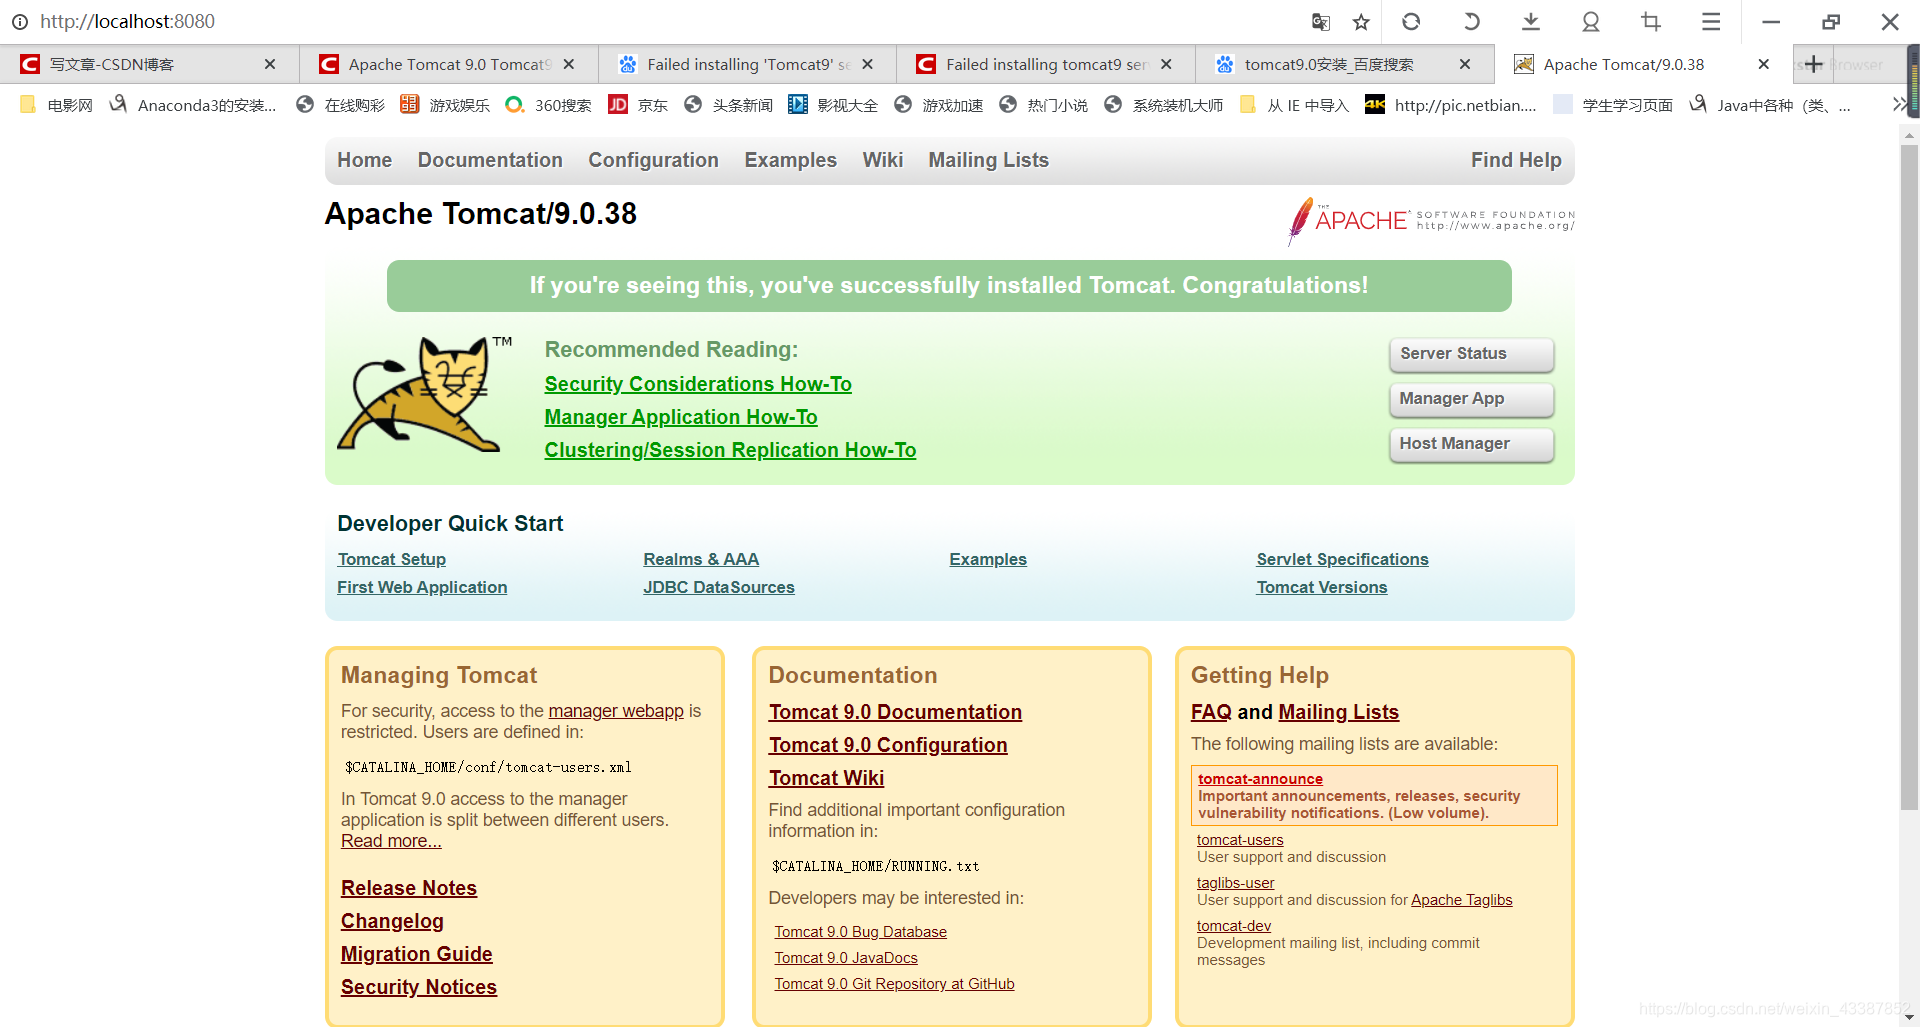Close the Apache Tomcat 9.0 Tomcat9 tab
The width and height of the screenshot is (1920, 1027).
pyautogui.click(x=569, y=64)
